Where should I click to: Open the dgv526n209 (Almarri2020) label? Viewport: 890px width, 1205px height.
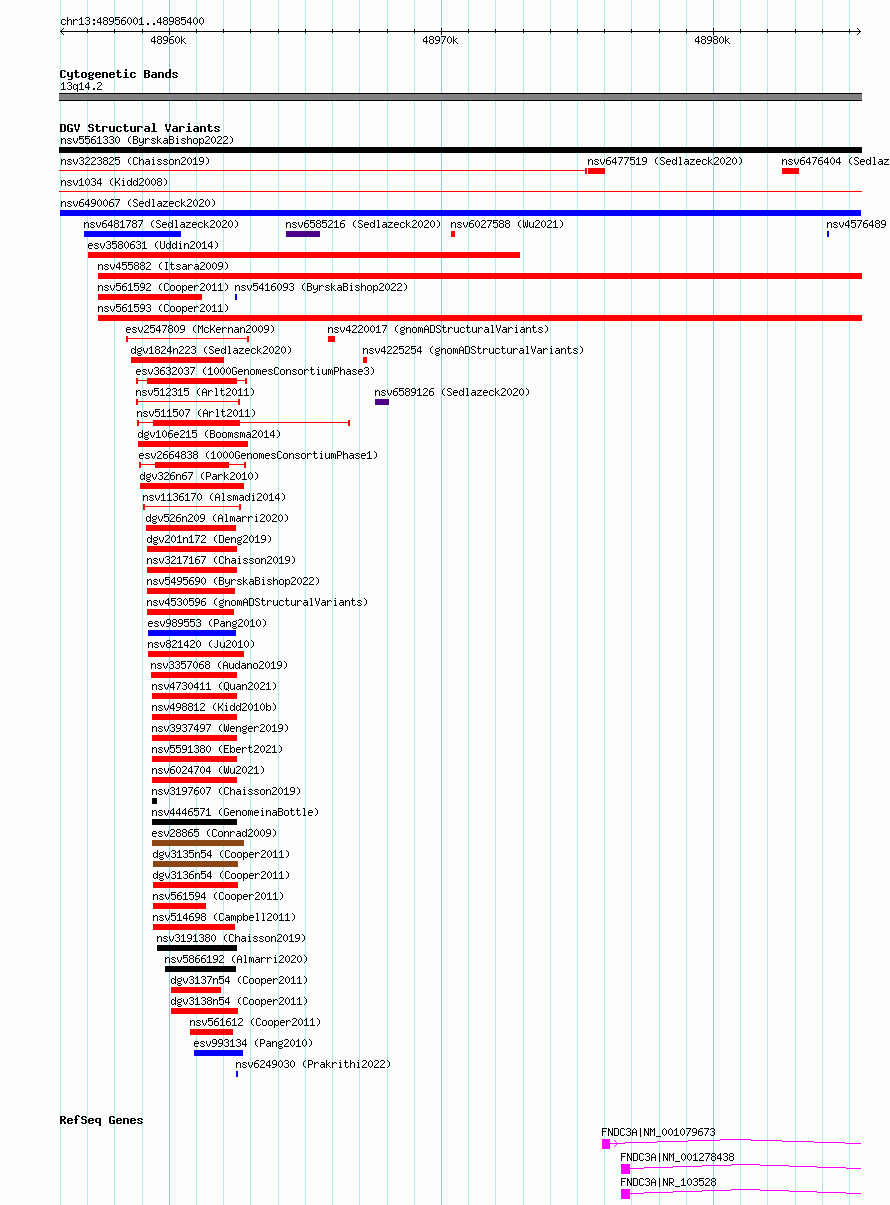click(217, 518)
